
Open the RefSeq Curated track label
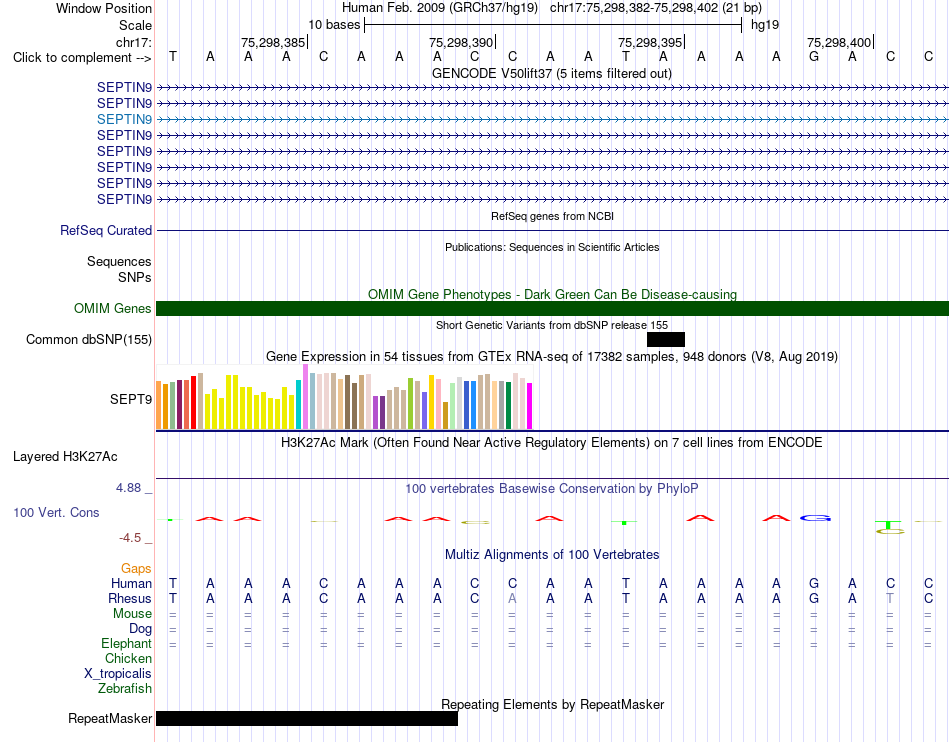(106, 230)
